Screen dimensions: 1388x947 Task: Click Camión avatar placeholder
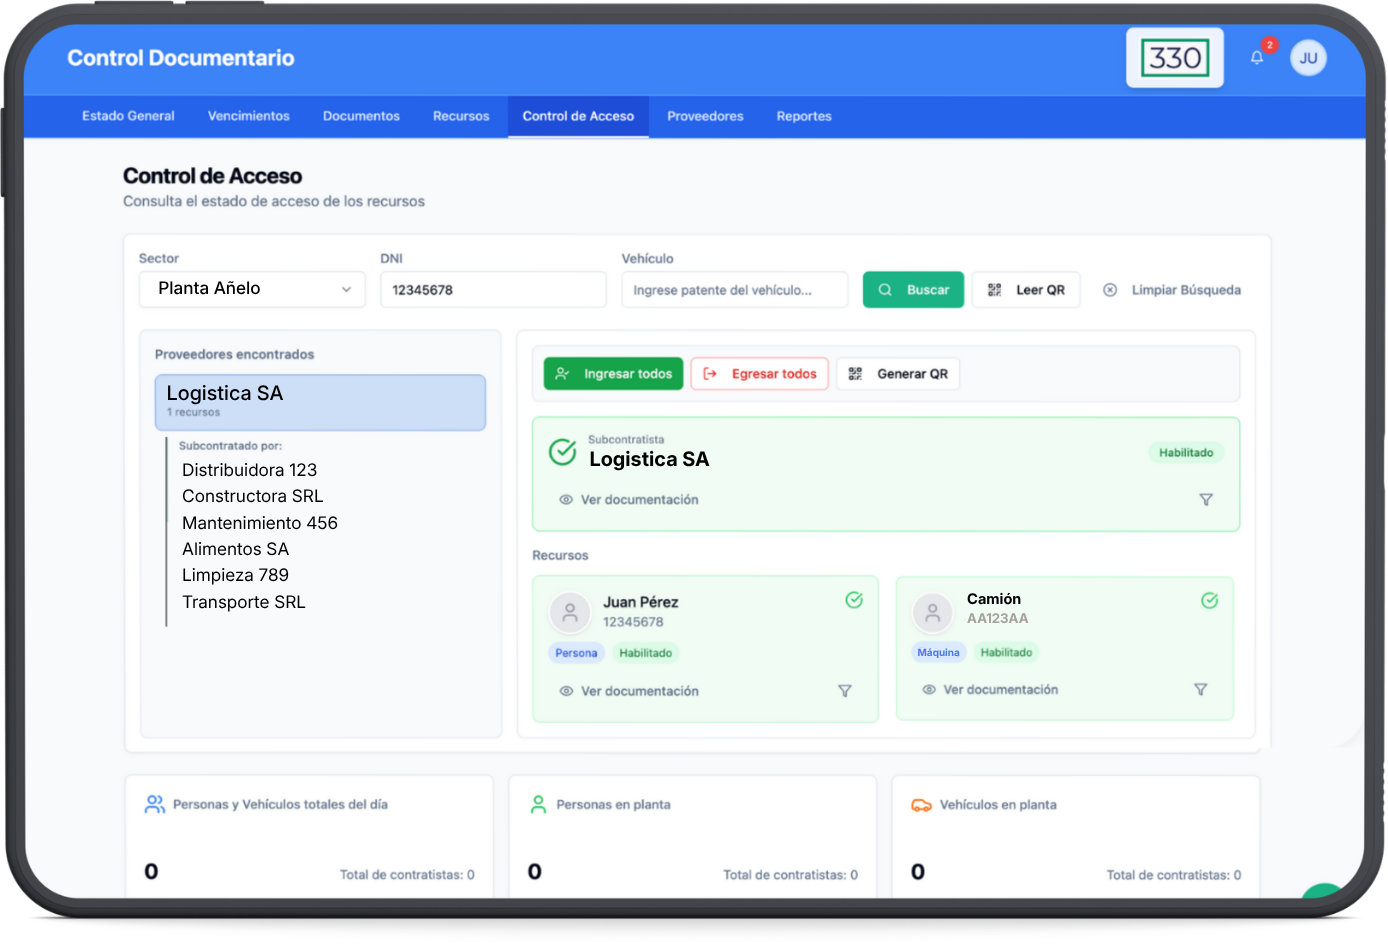933,612
